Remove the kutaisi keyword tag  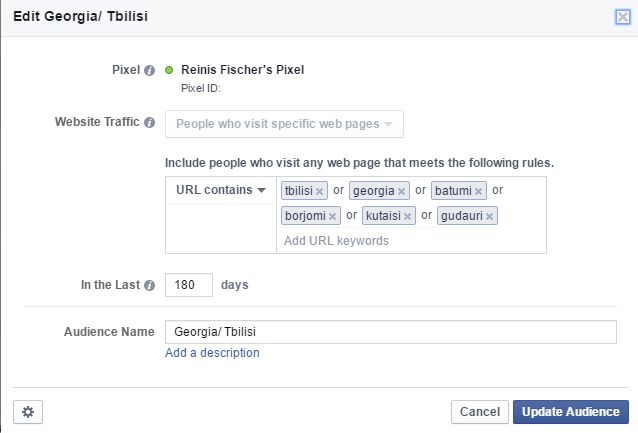[x=407, y=216]
